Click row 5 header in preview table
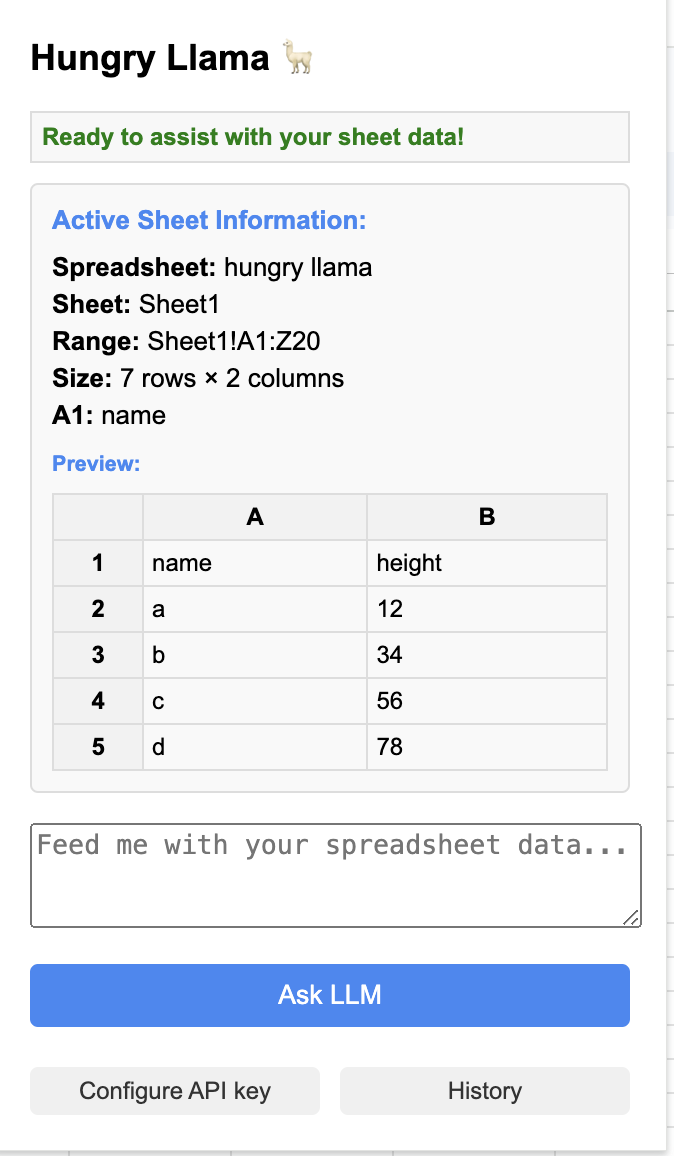The image size is (674, 1156). 98,747
